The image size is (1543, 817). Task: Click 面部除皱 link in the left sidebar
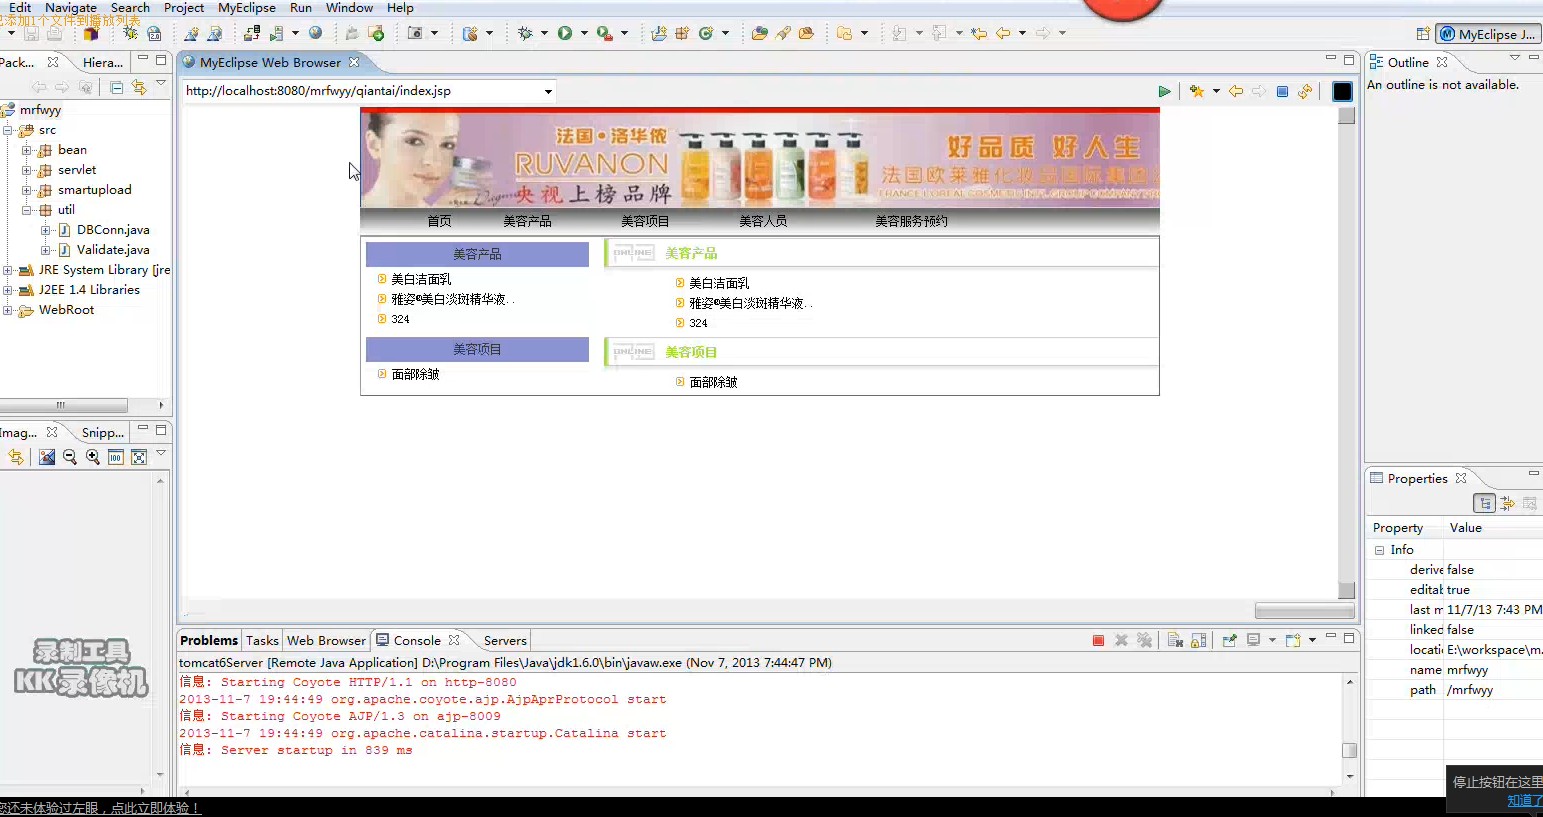point(415,374)
